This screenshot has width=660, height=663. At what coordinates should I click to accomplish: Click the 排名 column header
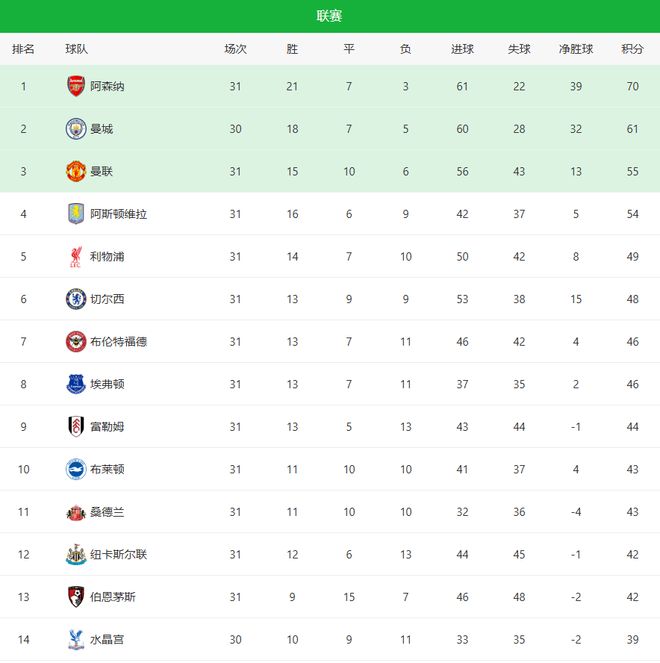[x=23, y=49]
